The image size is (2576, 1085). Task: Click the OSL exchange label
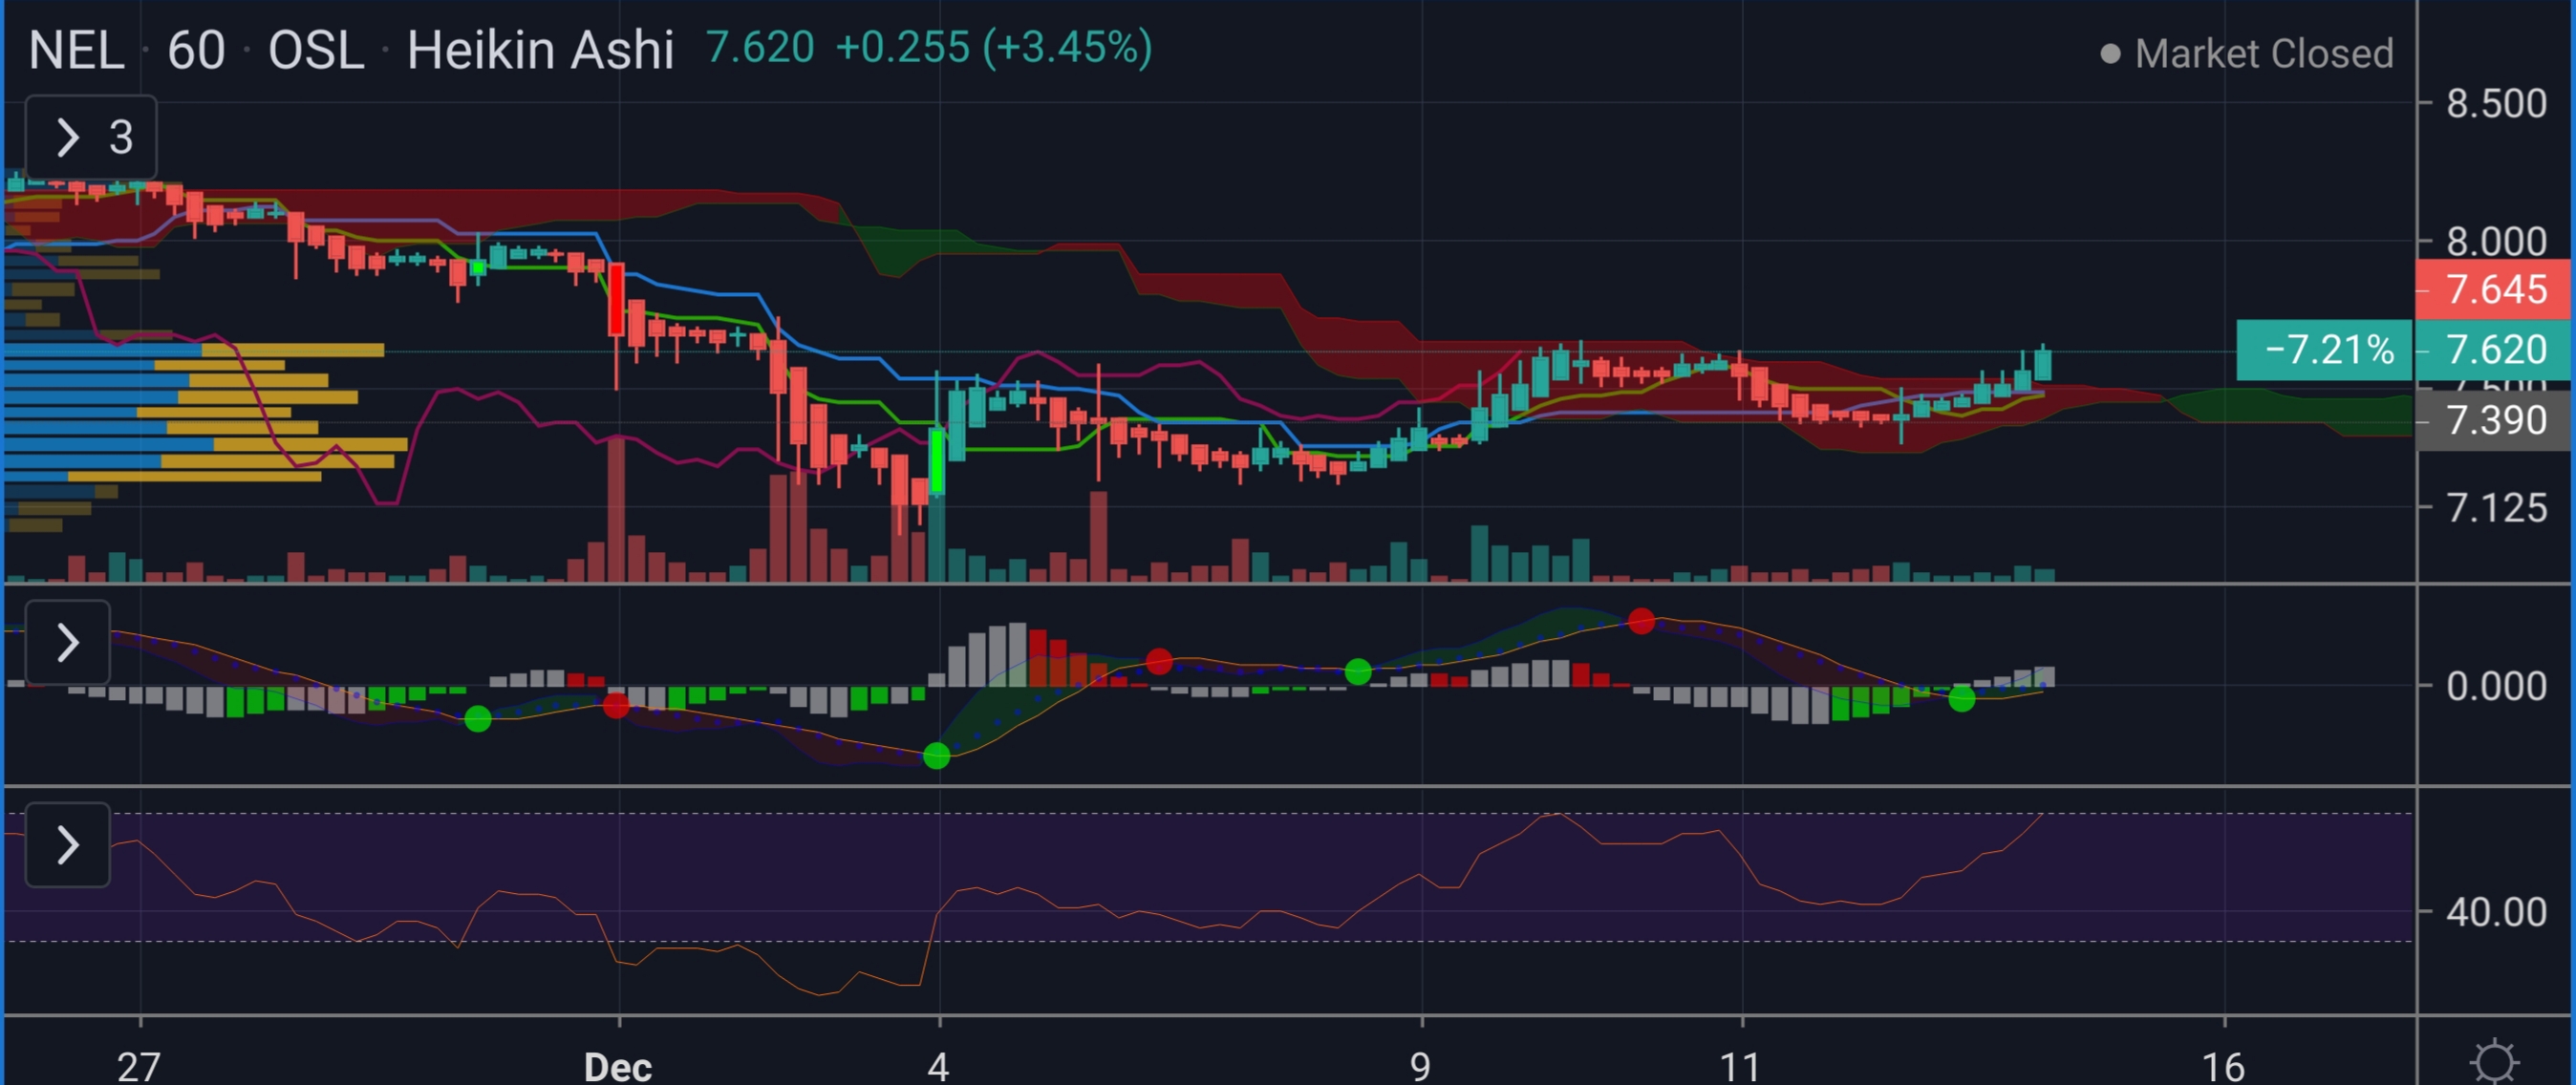coord(316,50)
